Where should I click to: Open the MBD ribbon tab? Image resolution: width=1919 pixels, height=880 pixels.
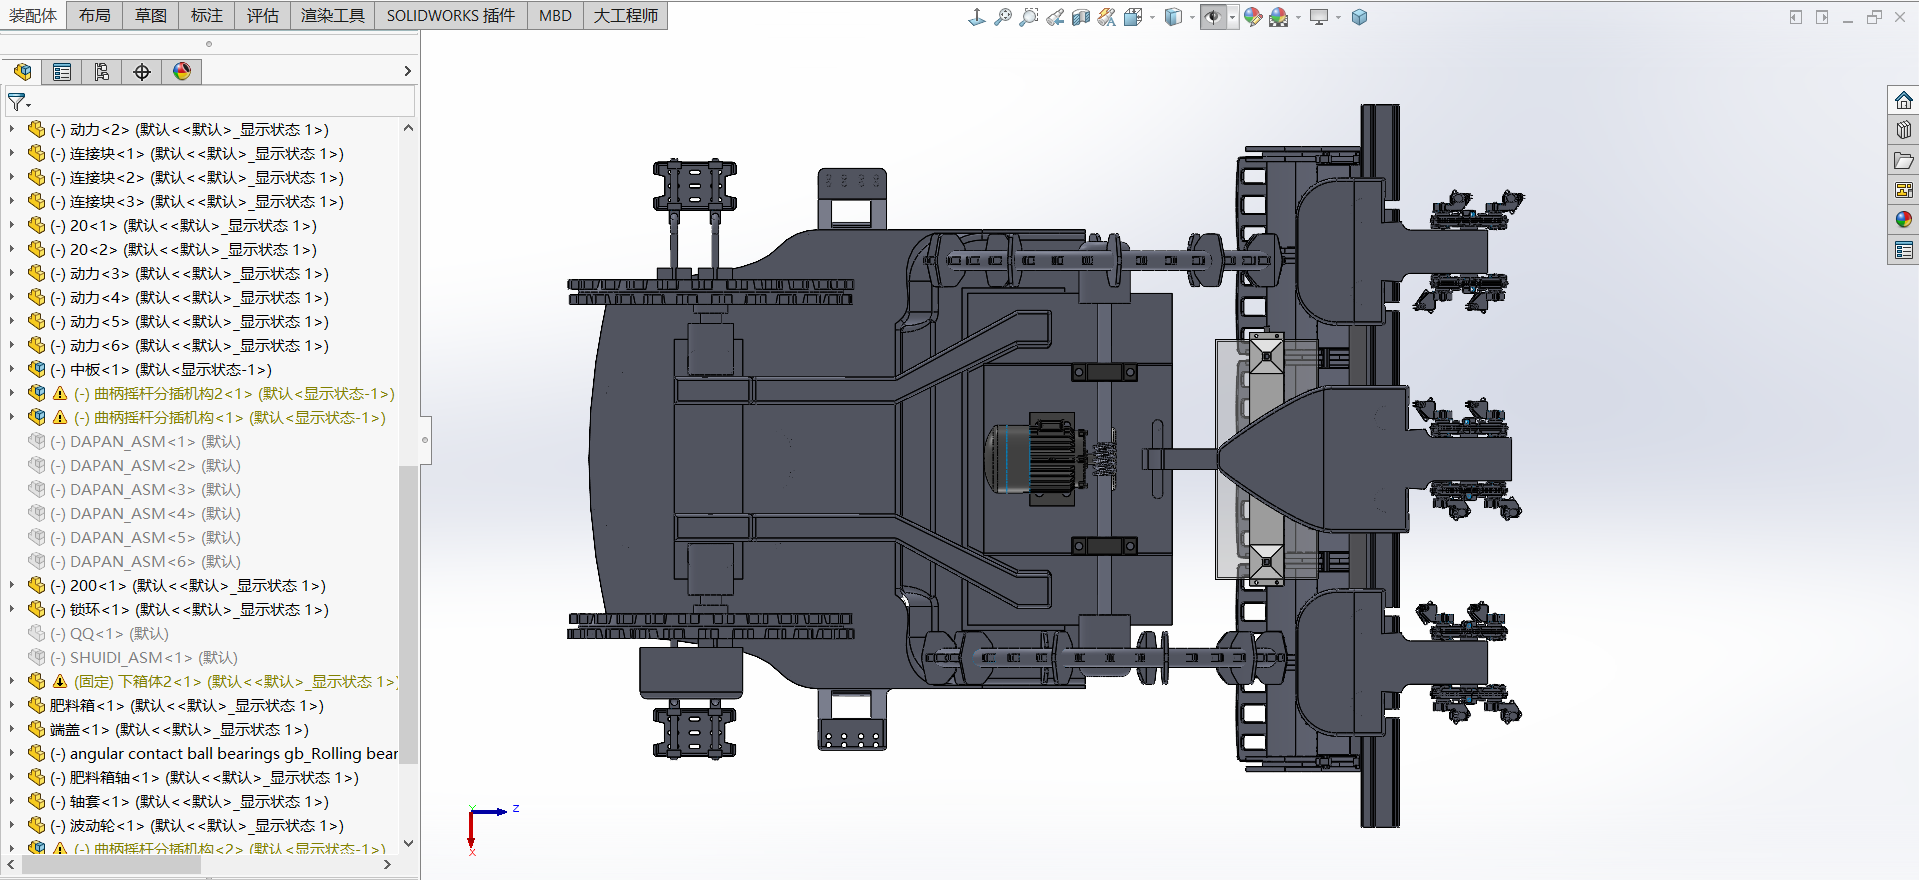[x=555, y=15]
